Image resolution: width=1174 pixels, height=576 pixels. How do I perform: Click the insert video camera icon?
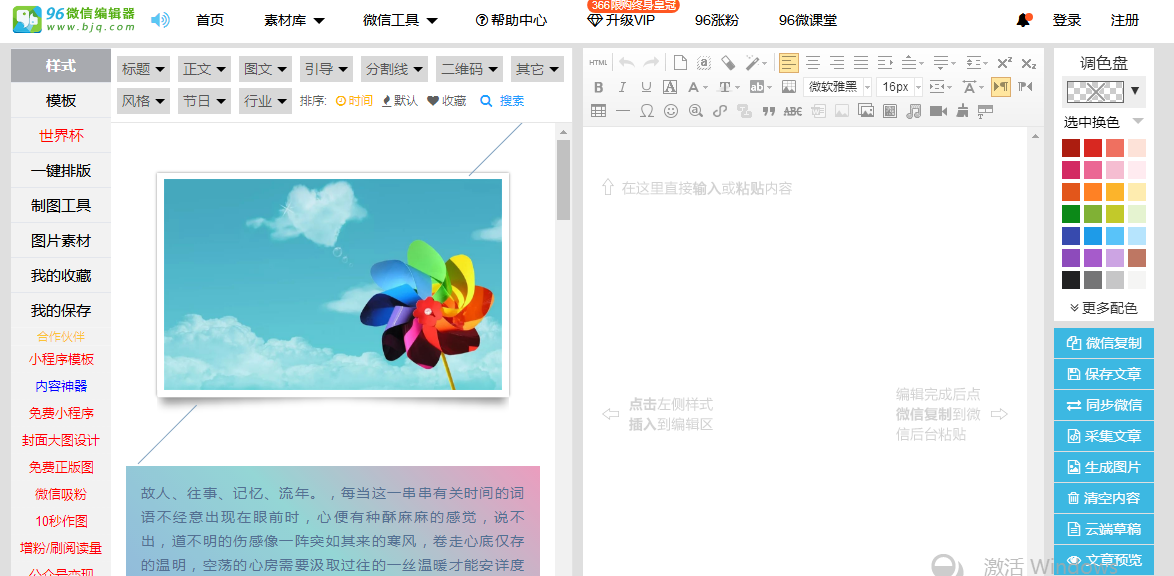[938, 111]
